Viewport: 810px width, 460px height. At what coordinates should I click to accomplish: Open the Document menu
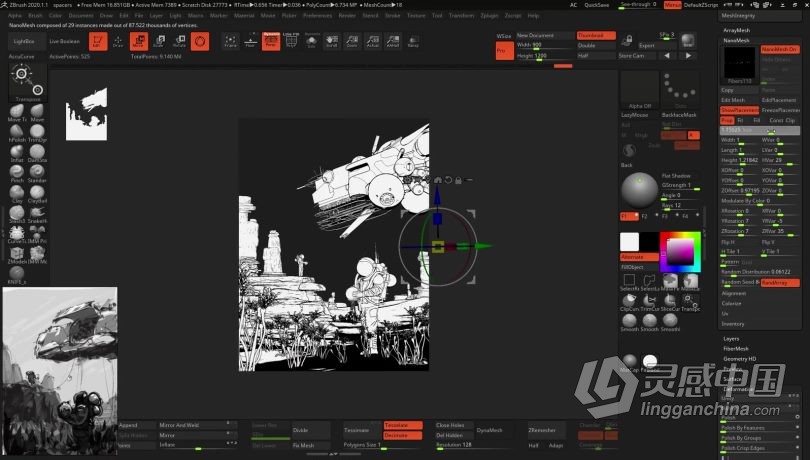point(81,16)
